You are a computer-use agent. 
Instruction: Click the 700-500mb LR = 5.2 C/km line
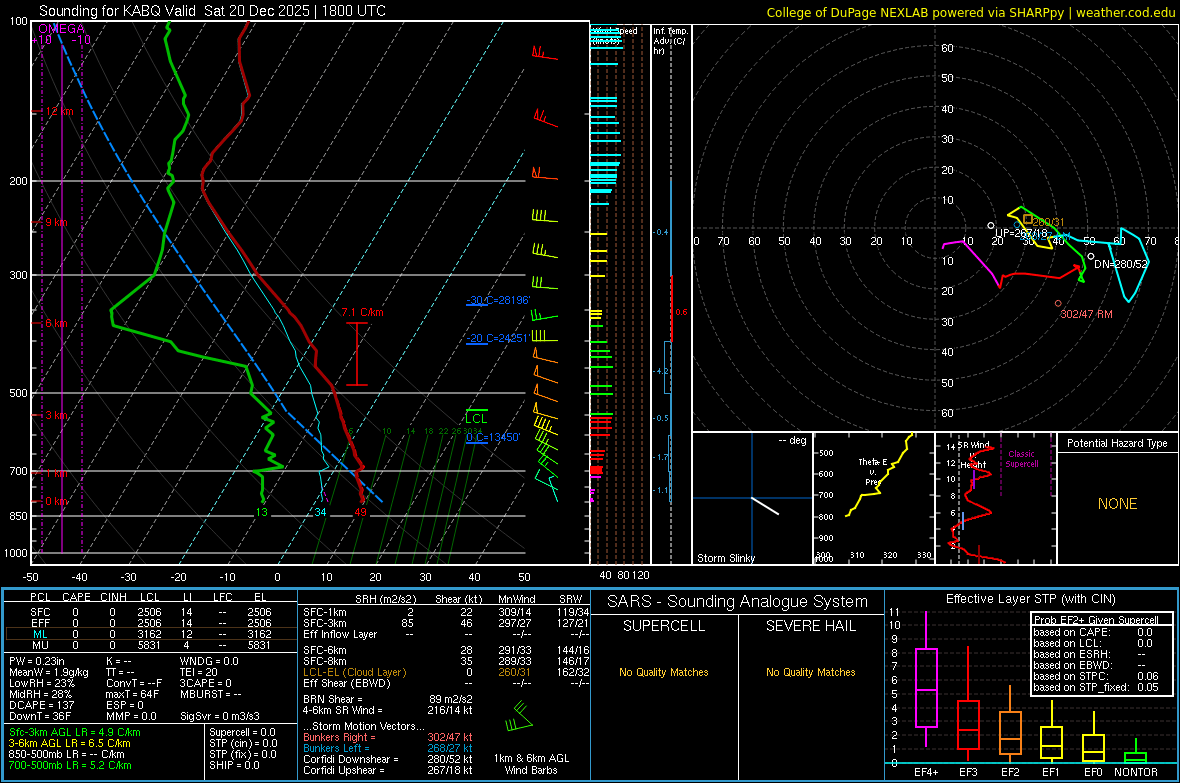[x=70, y=765]
